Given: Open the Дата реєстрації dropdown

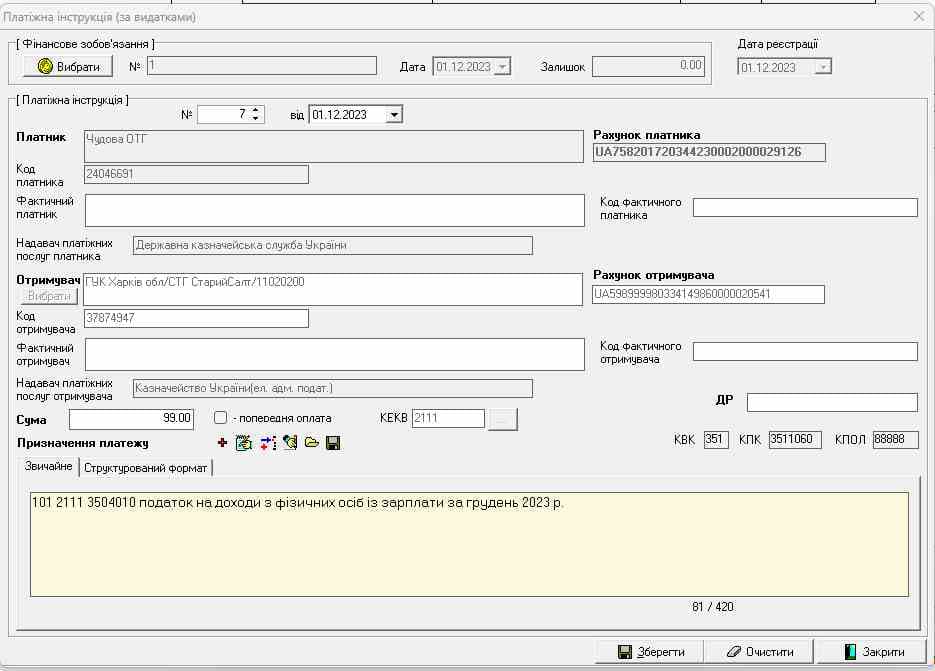Looking at the screenshot, I should pos(823,67).
